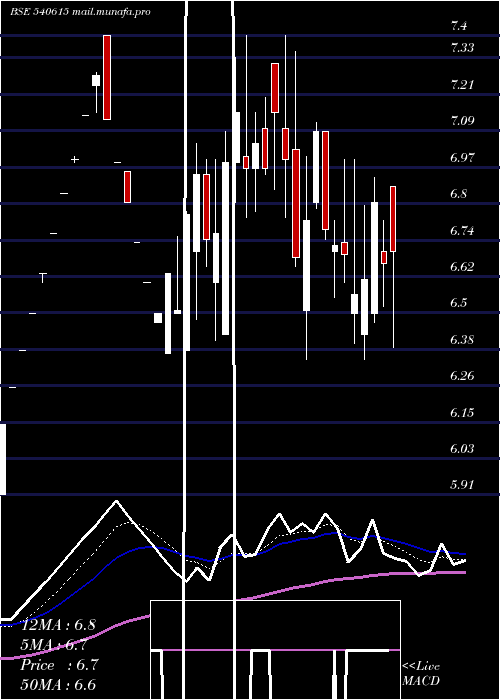Click the 7.21 price axis label

pyautogui.click(x=462, y=84)
